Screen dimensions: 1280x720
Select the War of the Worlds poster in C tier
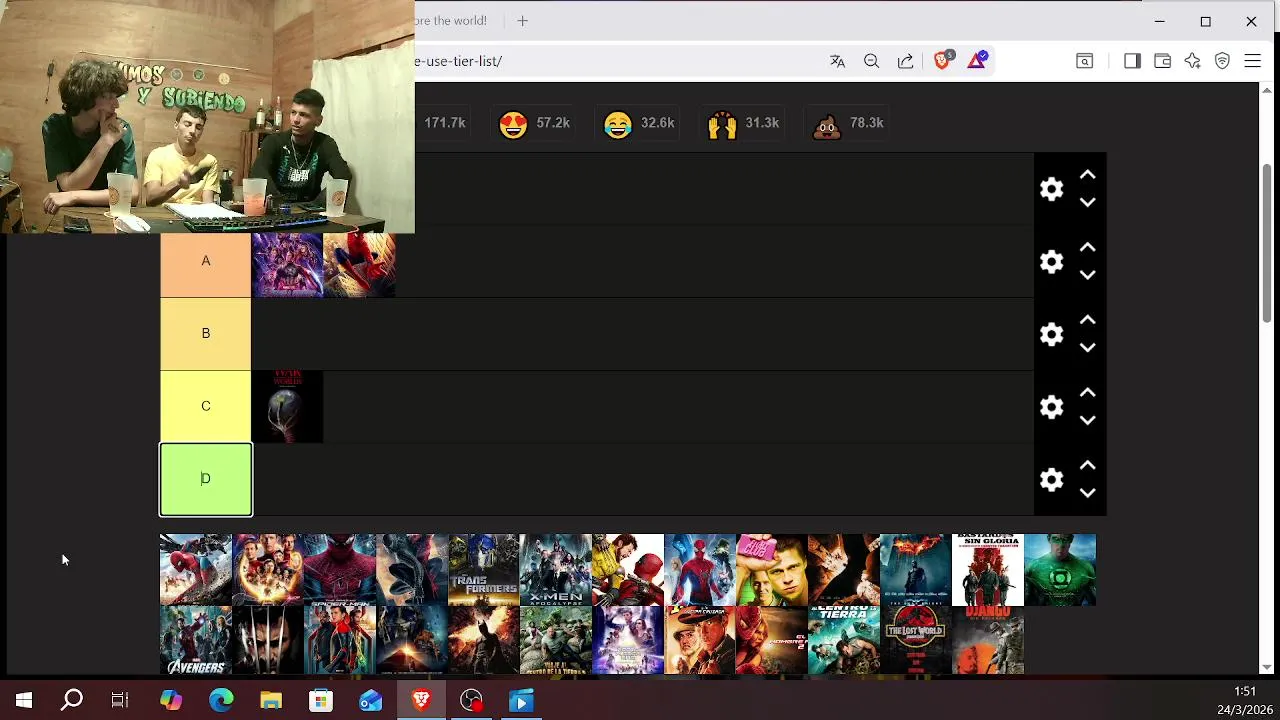point(288,407)
